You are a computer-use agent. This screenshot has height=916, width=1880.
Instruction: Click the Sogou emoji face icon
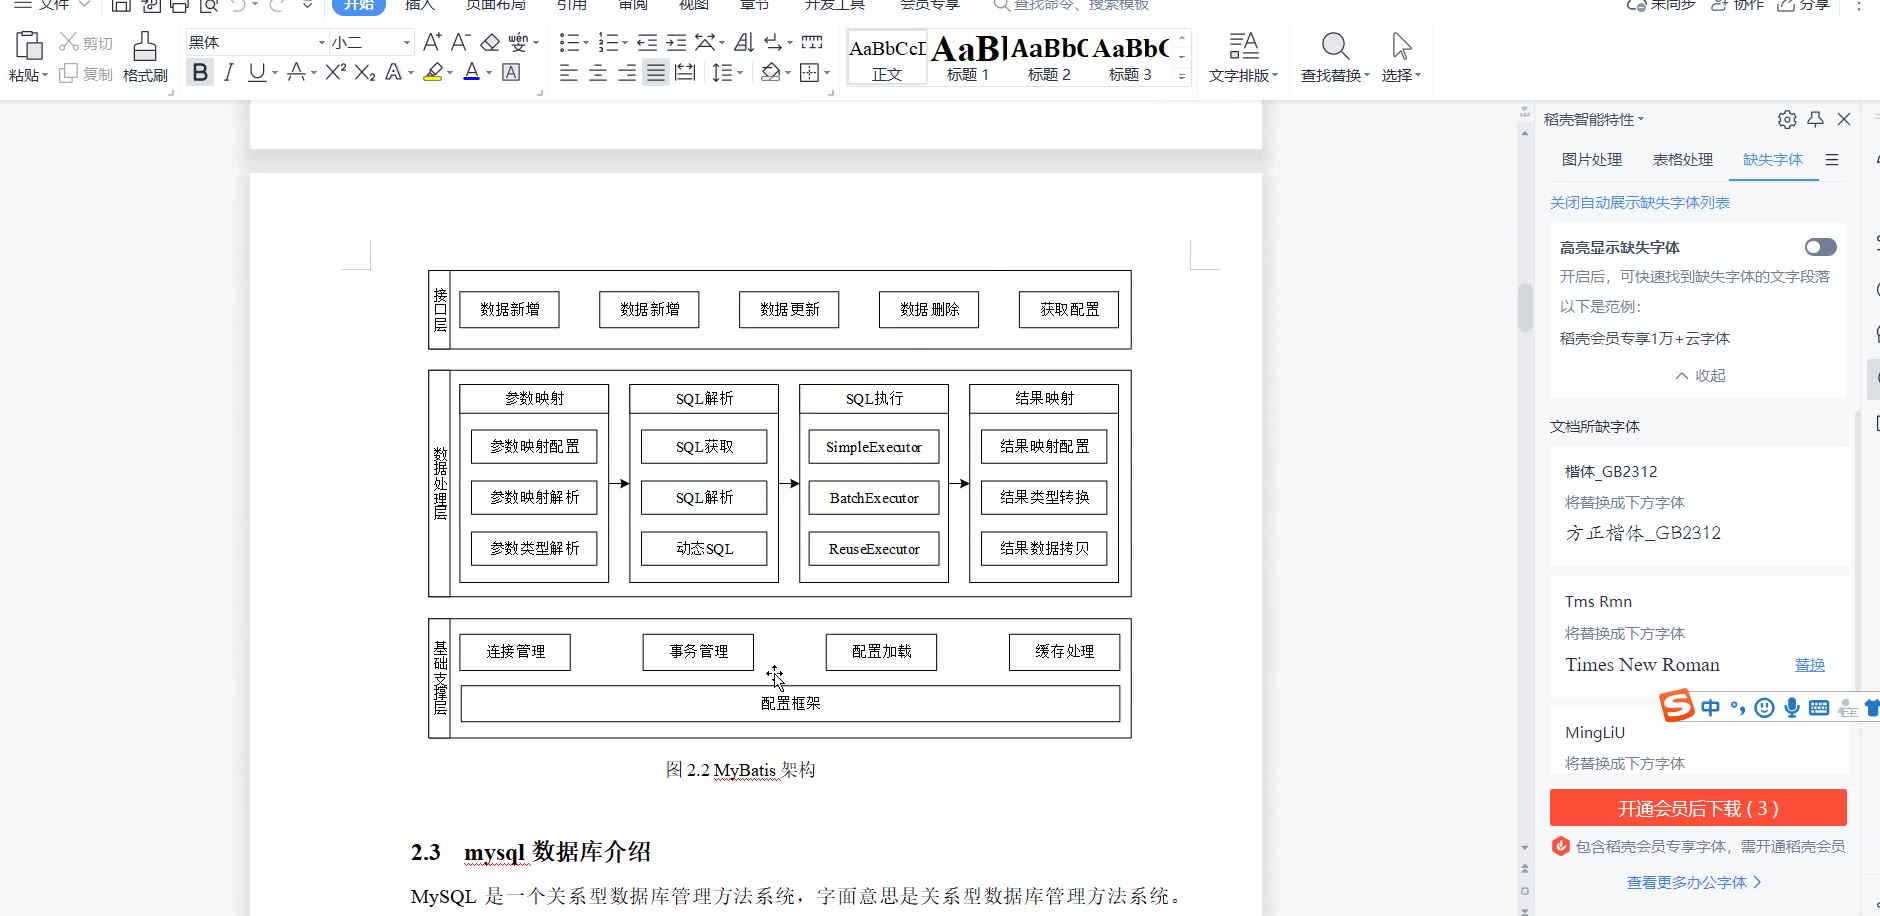click(1765, 708)
